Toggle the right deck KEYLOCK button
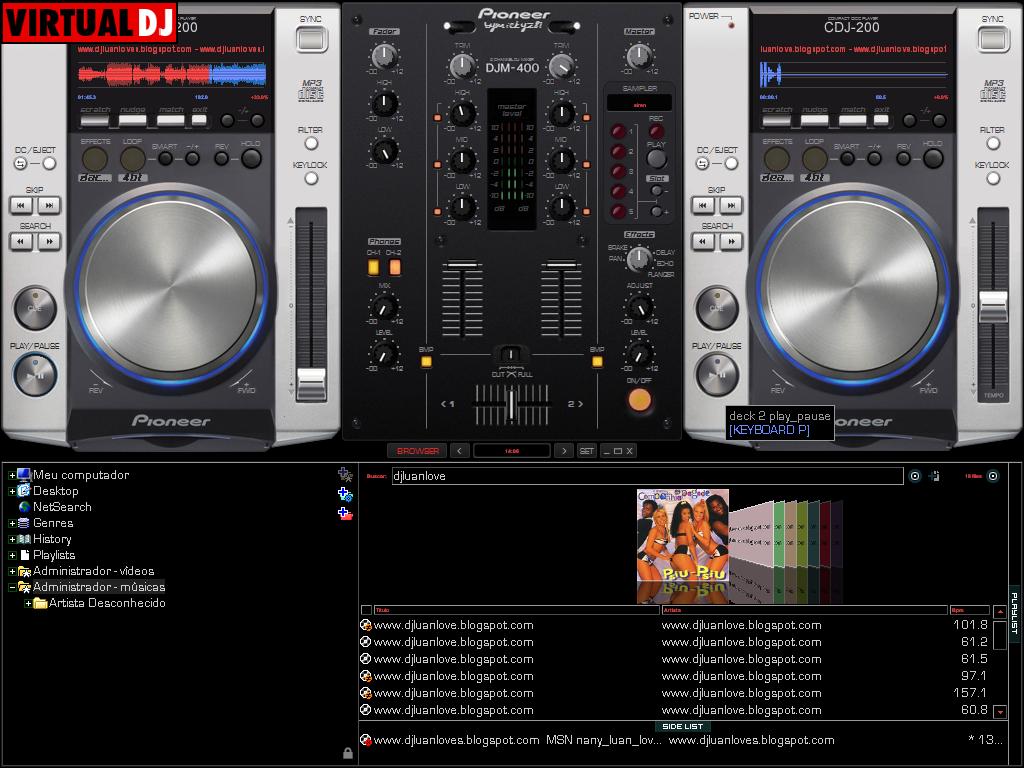This screenshot has width=1024, height=768. [993, 178]
